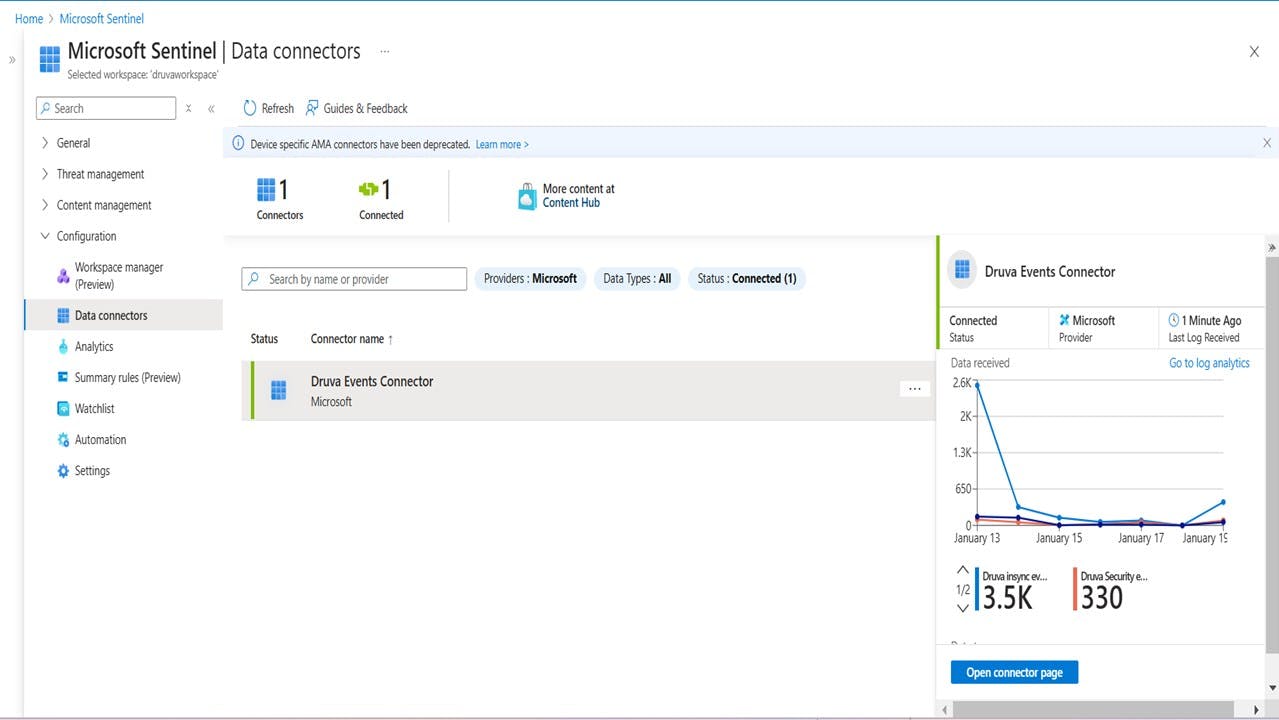Select Watchlist from Configuration menu
The image size is (1279, 720).
click(94, 409)
